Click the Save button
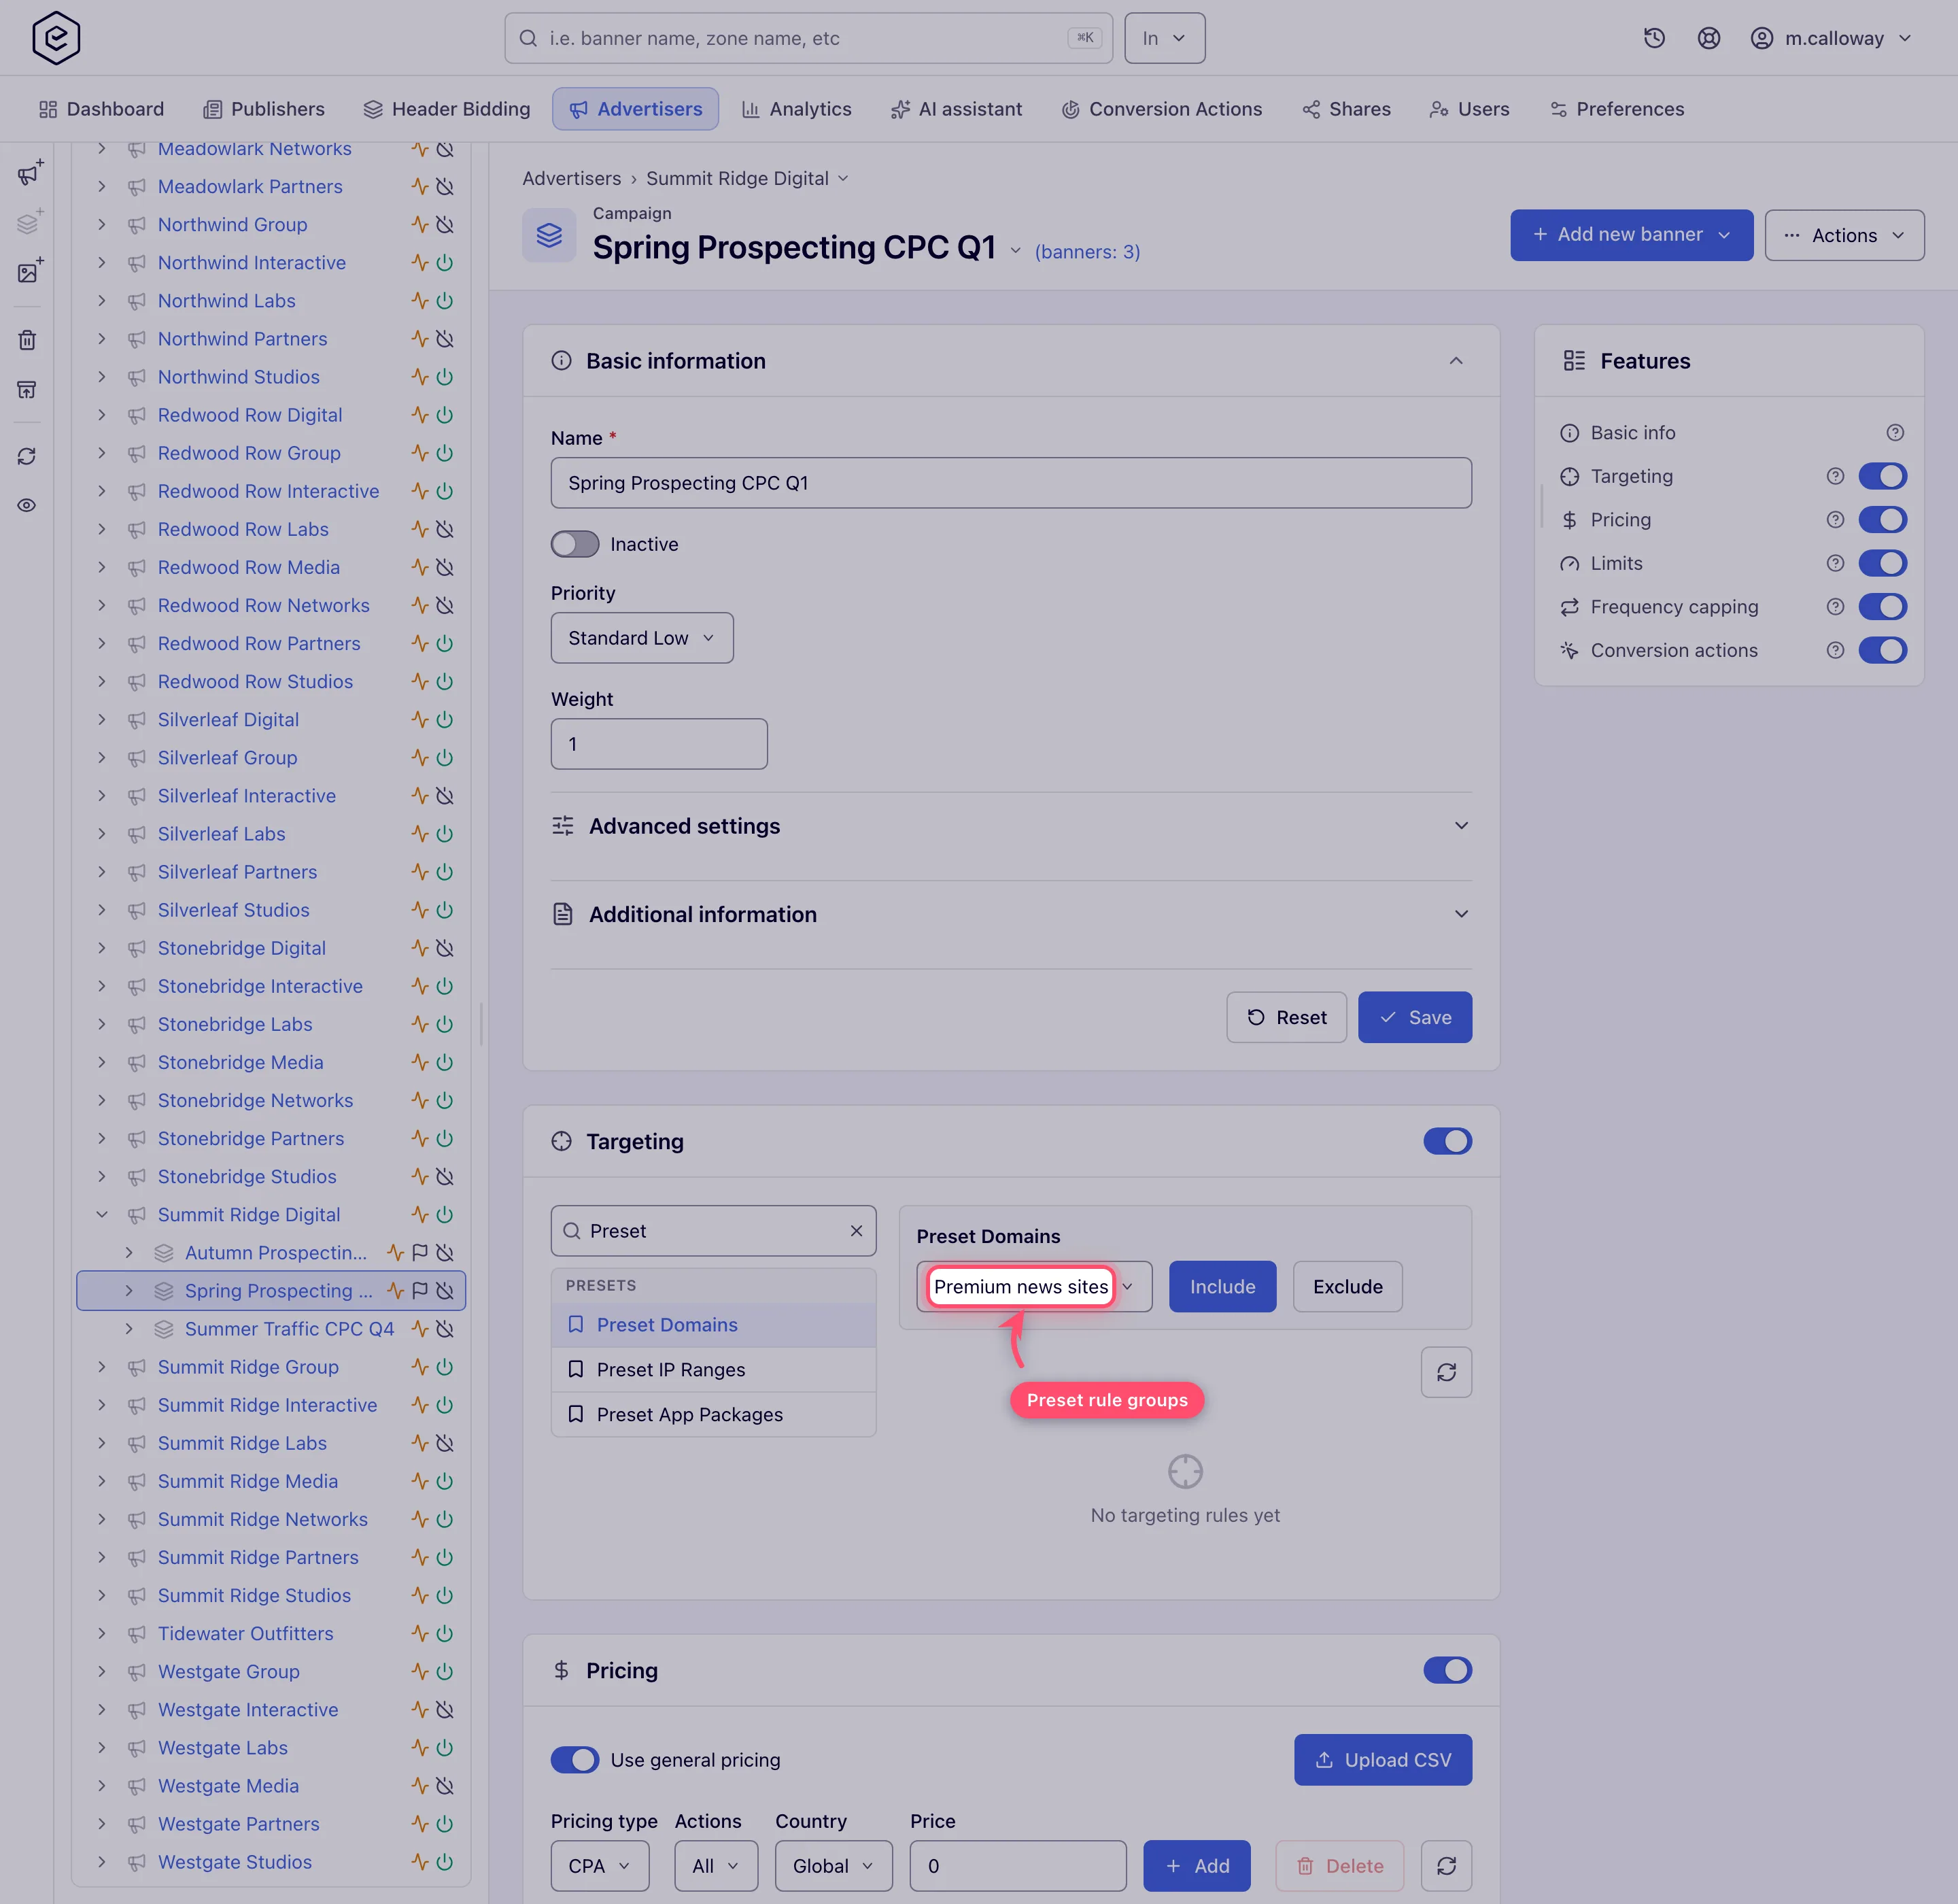1958x1904 pixels. 1414,1017
